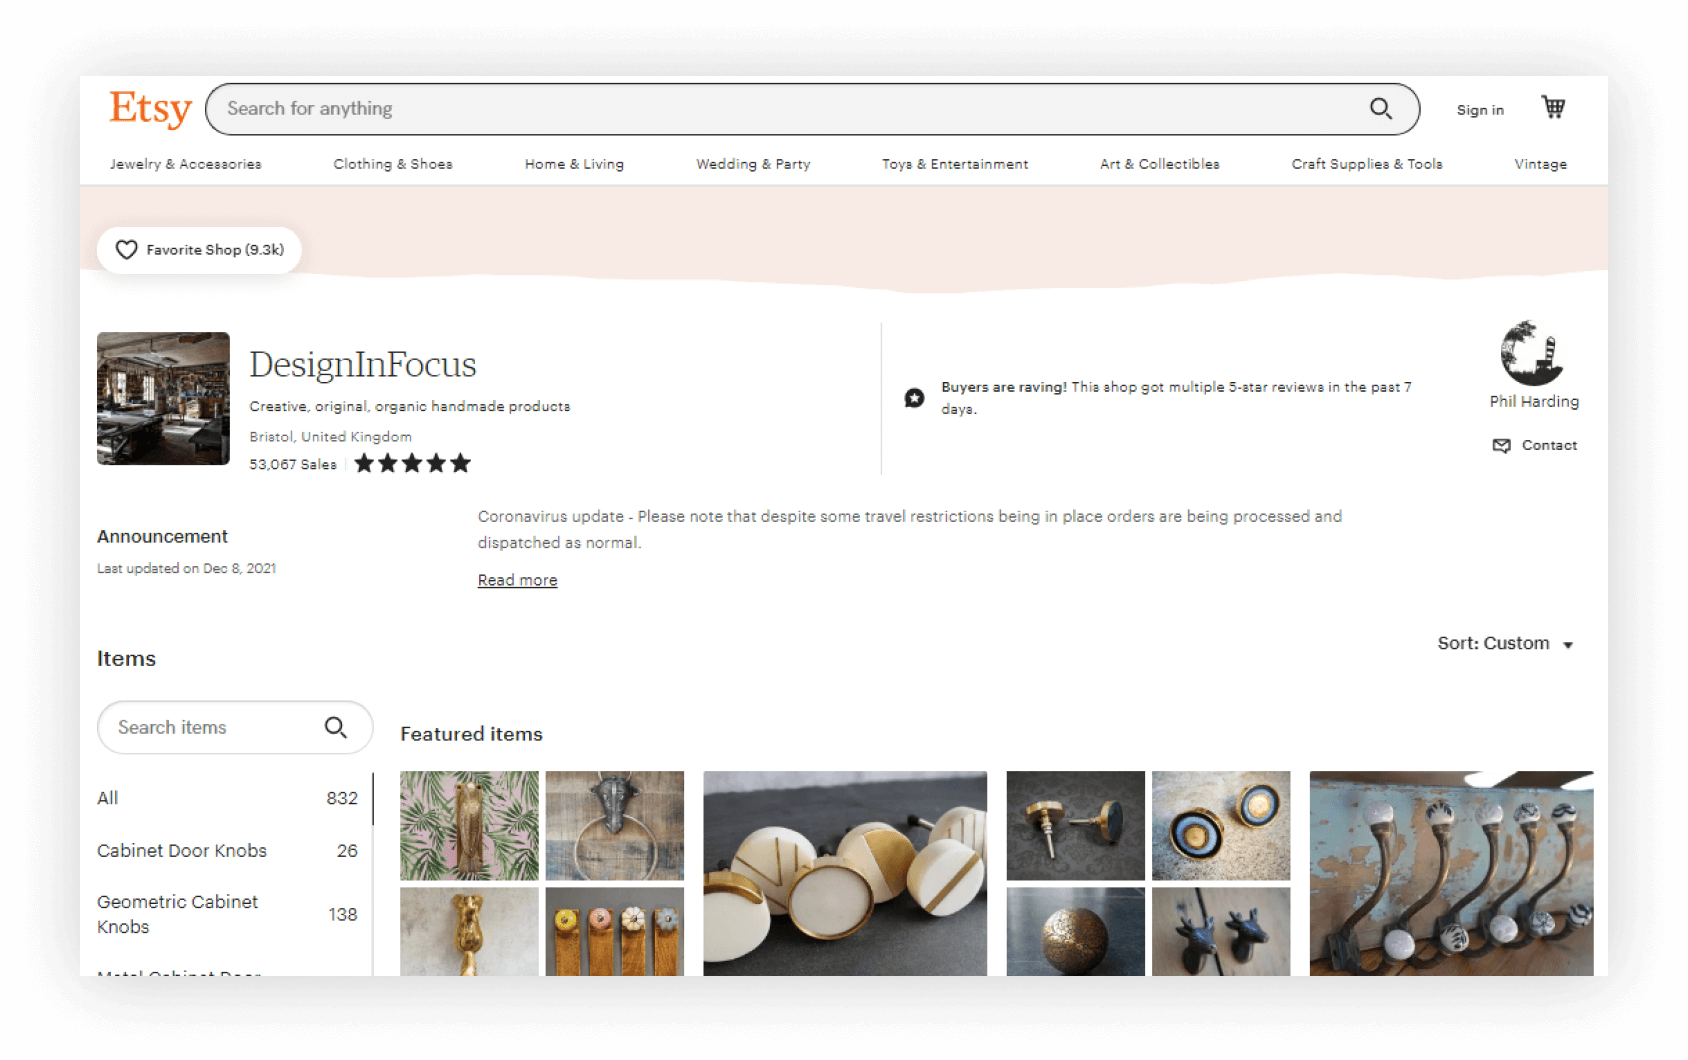Click the Read more link
Image resolution: width=1688 pixels, height=1060 pixels.
tap(516, 579)
